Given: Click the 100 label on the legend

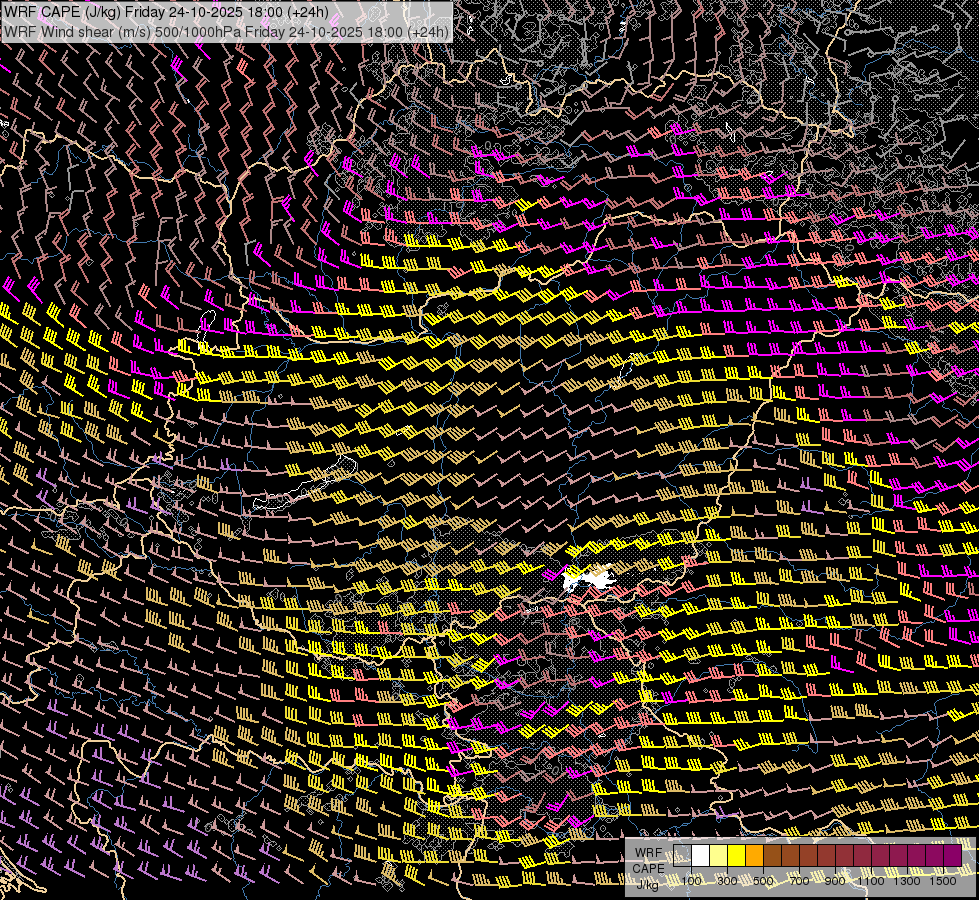Looking at the screenshot, I should [691, 881].
